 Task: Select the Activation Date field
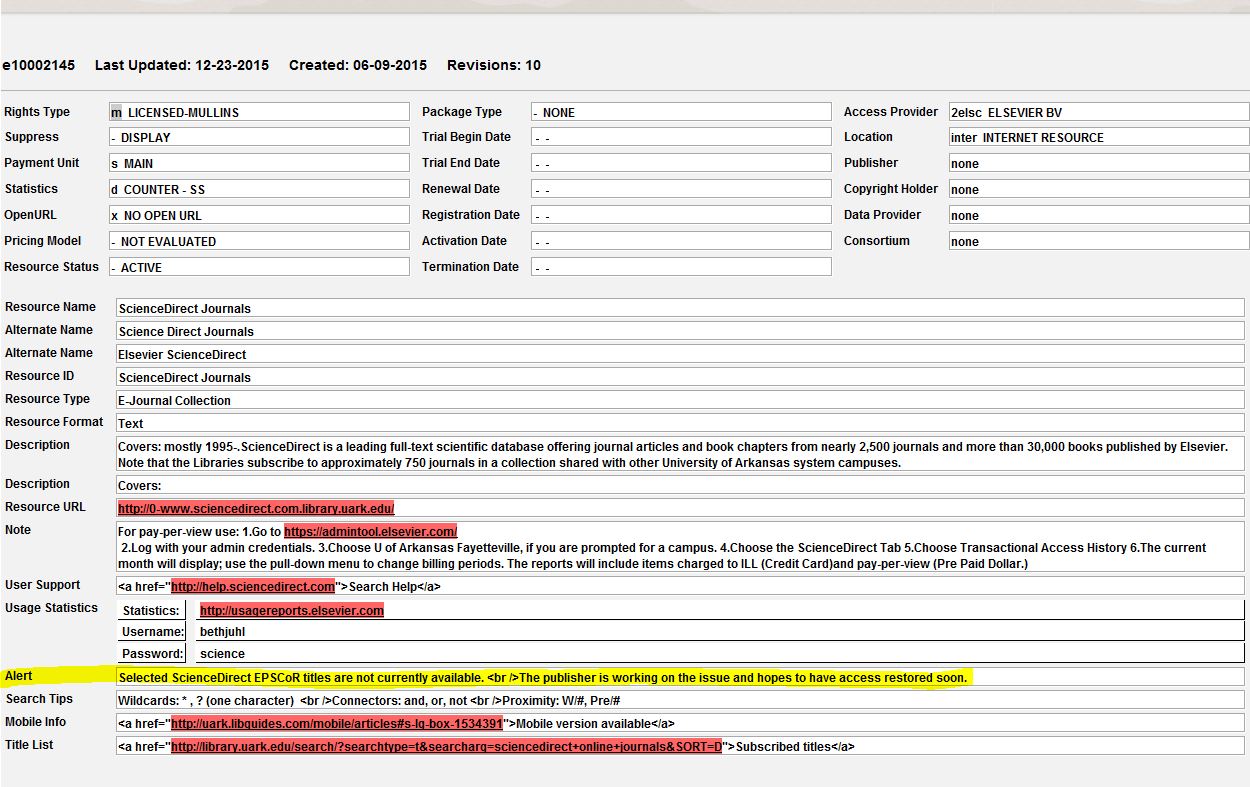(681, 241)
